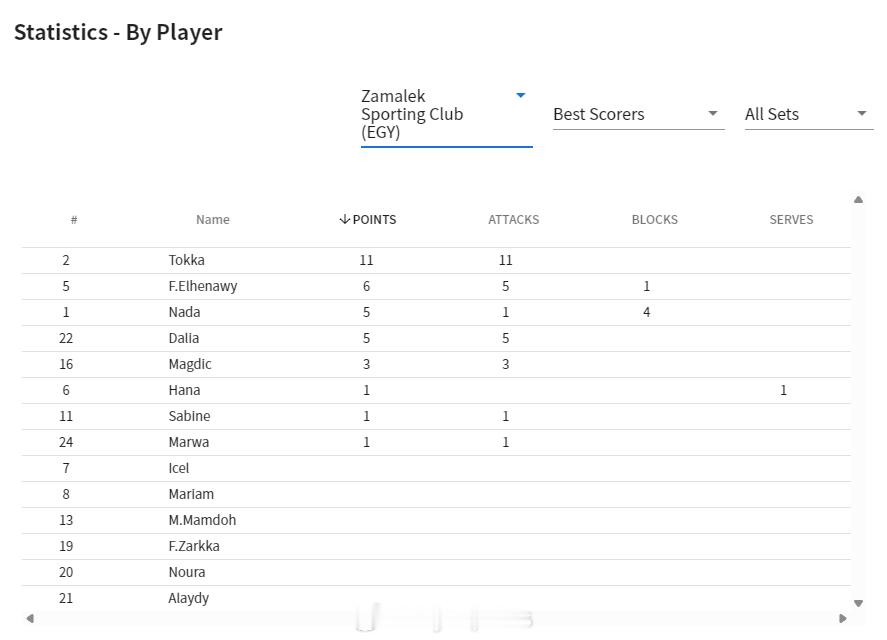Click the Hana player name
Screen dimensions: 887x640
tap(184, 390)
